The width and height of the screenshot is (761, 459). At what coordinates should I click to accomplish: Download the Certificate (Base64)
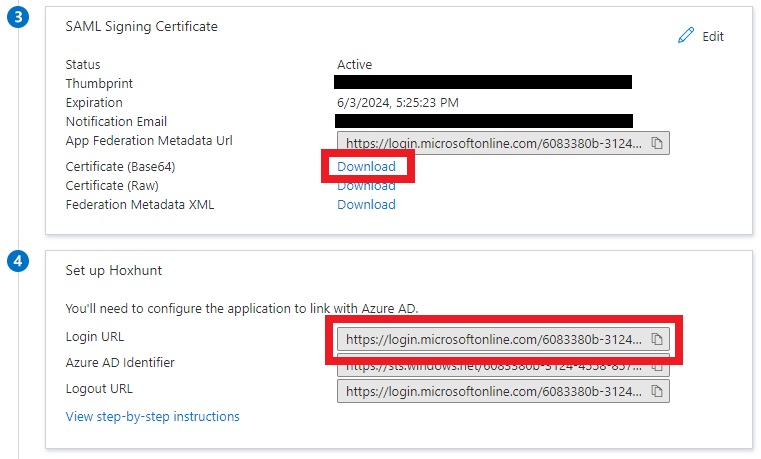coord(366,166)
